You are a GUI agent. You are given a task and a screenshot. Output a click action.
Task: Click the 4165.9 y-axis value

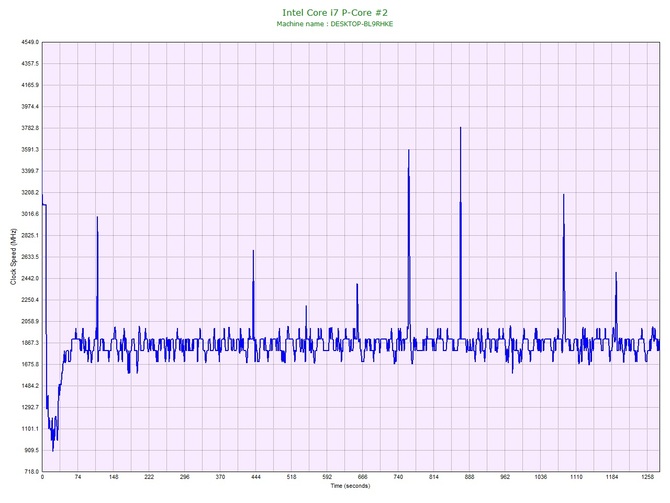coord(30,85)
